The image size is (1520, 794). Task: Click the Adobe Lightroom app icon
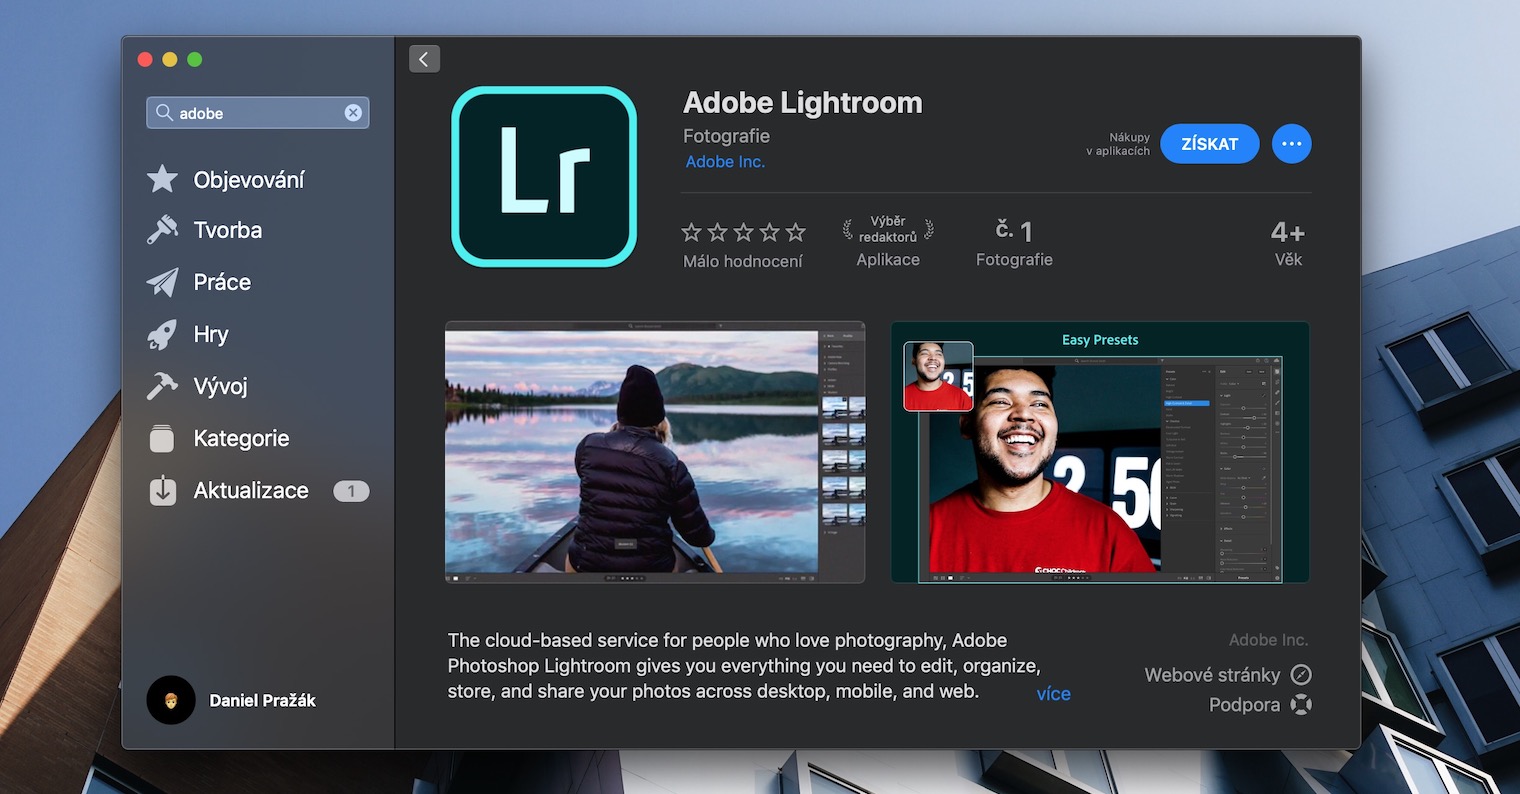pyautogui.click(x=544, y=177)
